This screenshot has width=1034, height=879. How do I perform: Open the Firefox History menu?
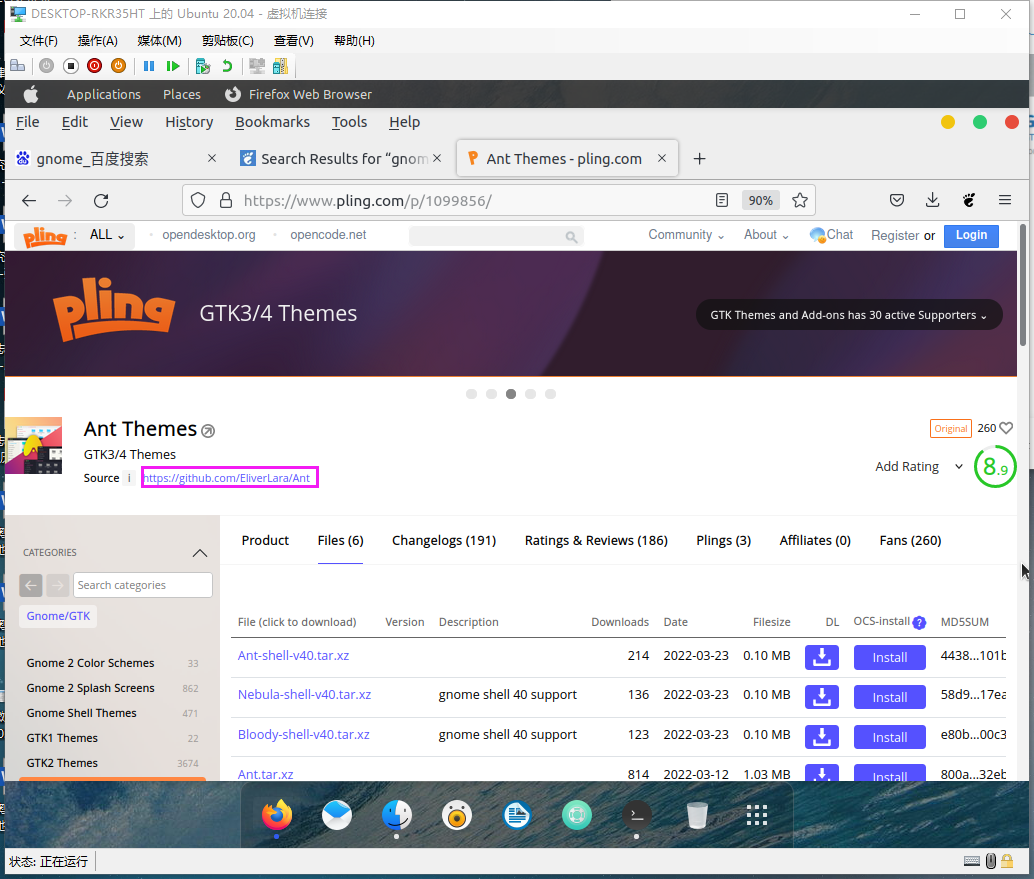189,122
